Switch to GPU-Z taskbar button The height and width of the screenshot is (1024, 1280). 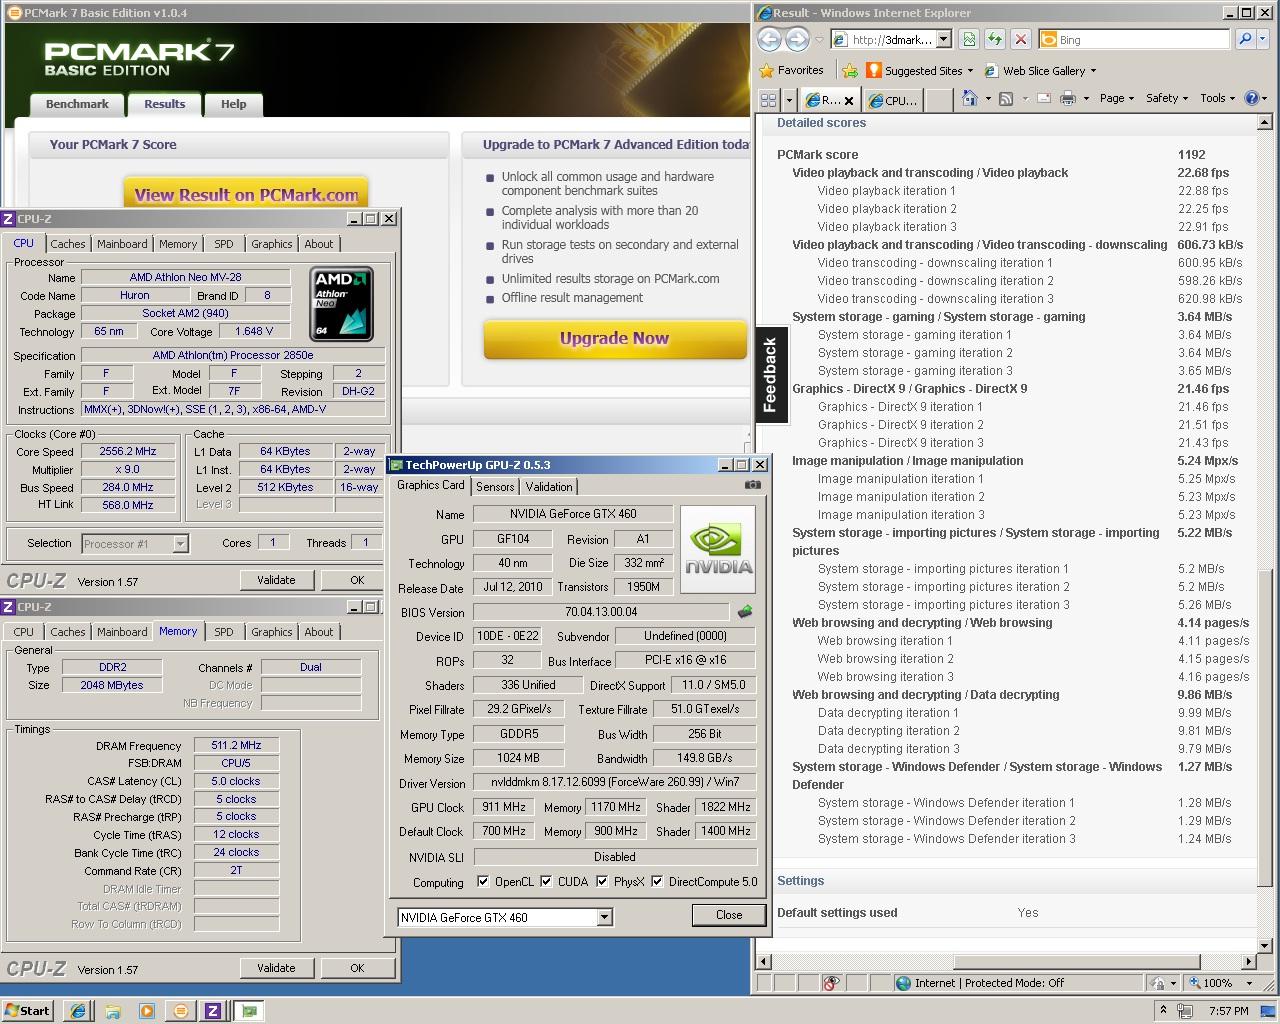[x=248, y=1011]
